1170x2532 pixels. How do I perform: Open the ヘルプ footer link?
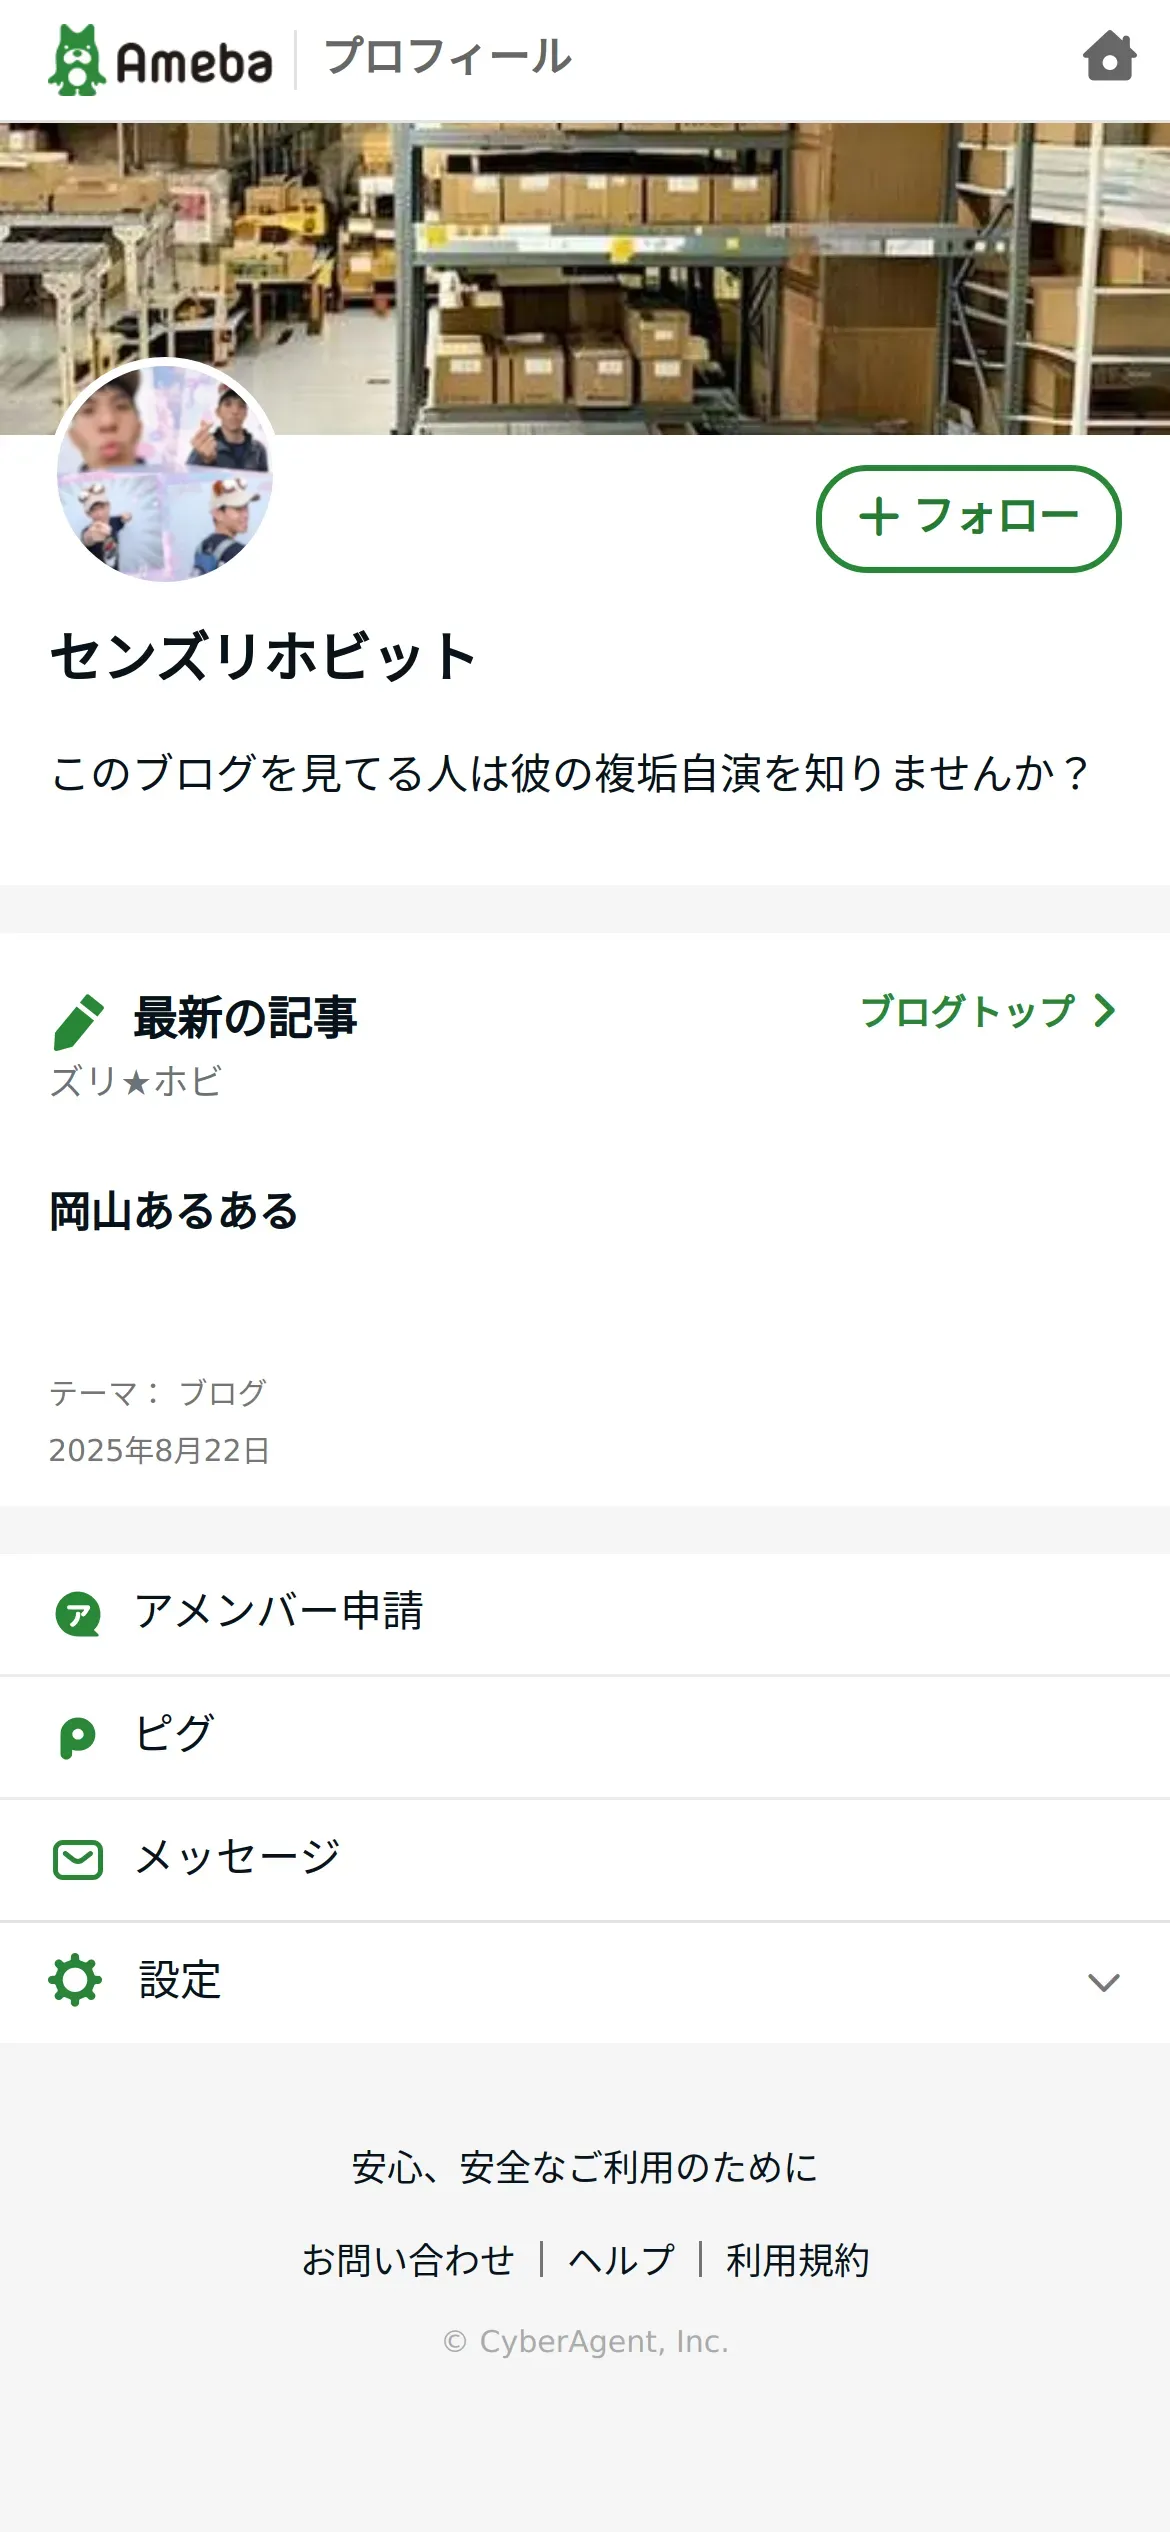coord(621,2260)
